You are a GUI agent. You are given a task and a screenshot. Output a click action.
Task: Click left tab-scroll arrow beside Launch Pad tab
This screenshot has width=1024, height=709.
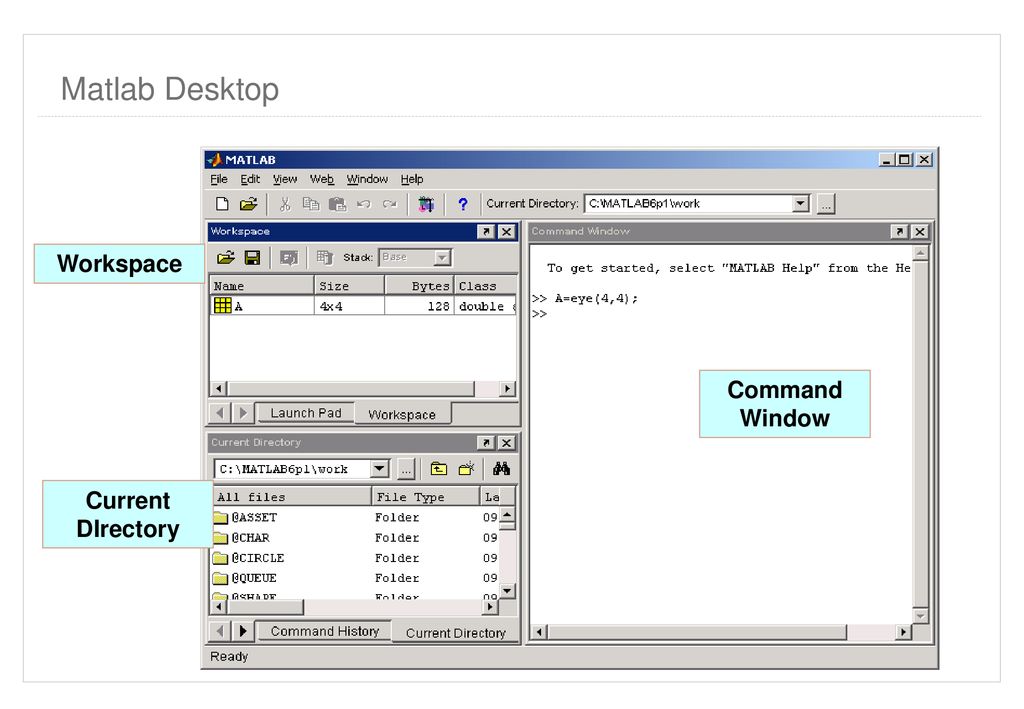[x=220, y=413]
